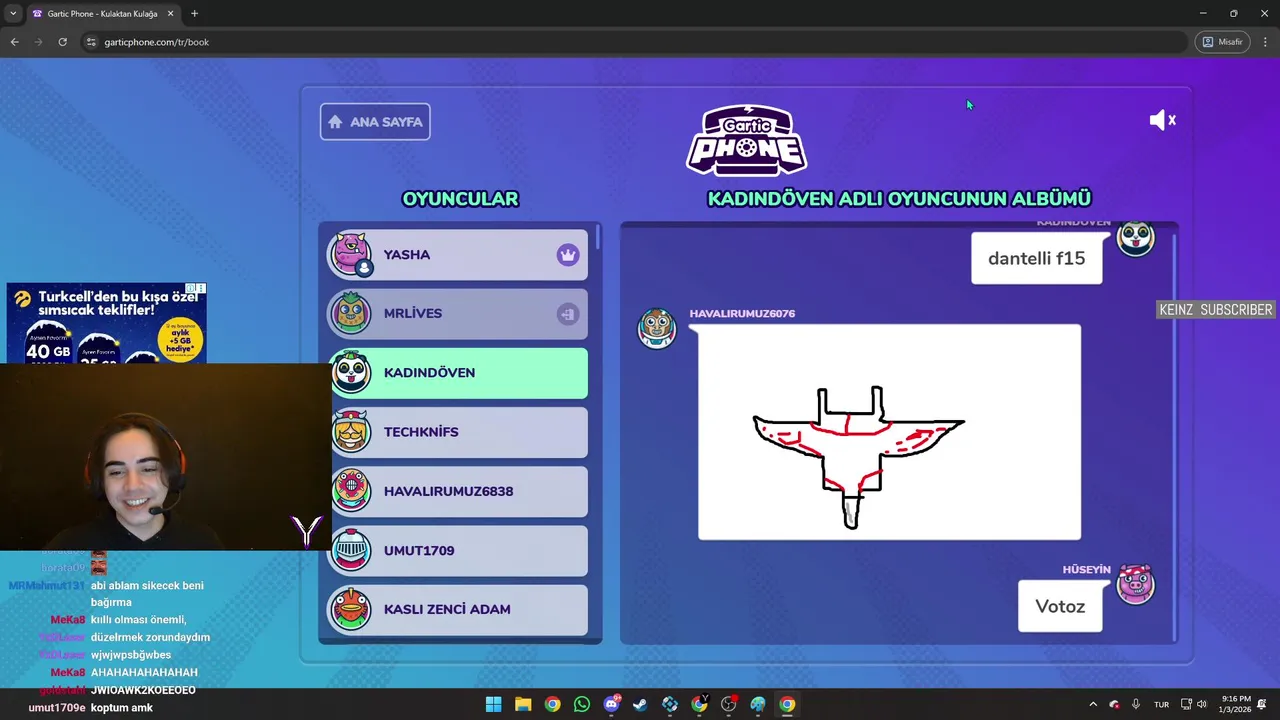This screenshot has width=1280, height=720.
Task: Open Discord from the taskbar
Action: [611, 704]
